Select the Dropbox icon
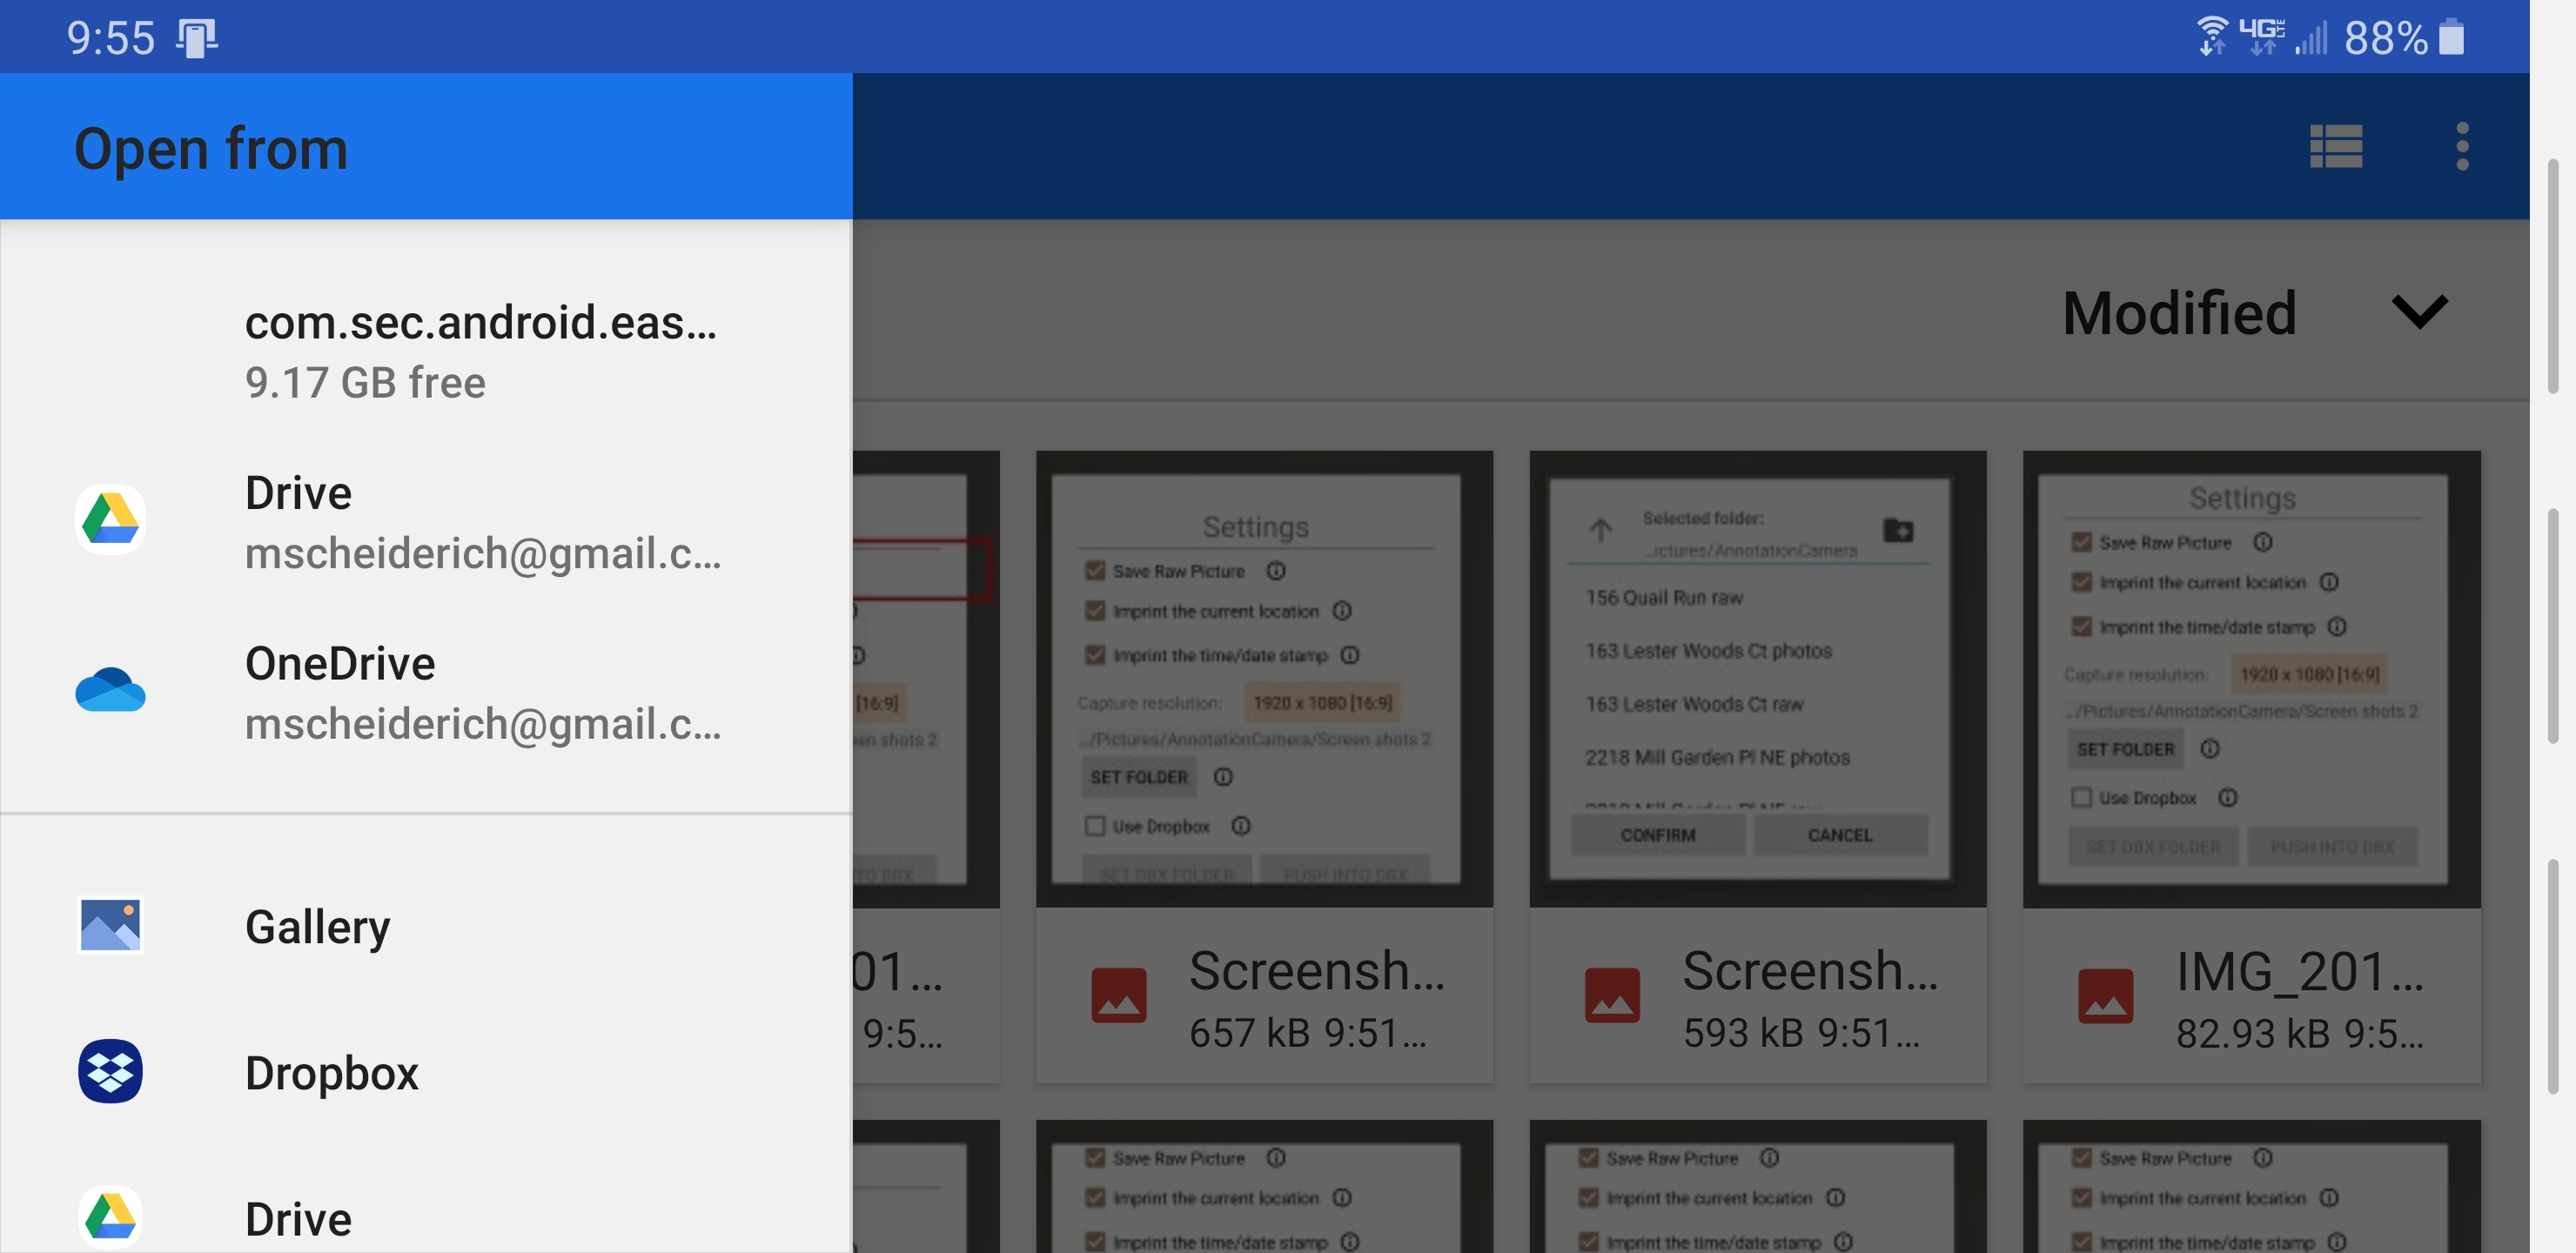The width and height of the screenshot is (2576, 1253). pos(110,1071)
